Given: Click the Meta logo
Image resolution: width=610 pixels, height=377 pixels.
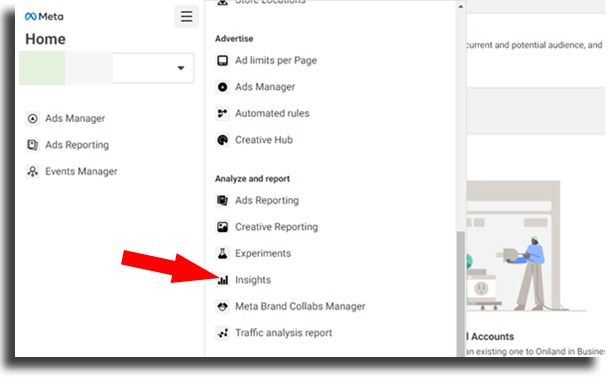Looking at the screenshot, I should coord(44,17).
